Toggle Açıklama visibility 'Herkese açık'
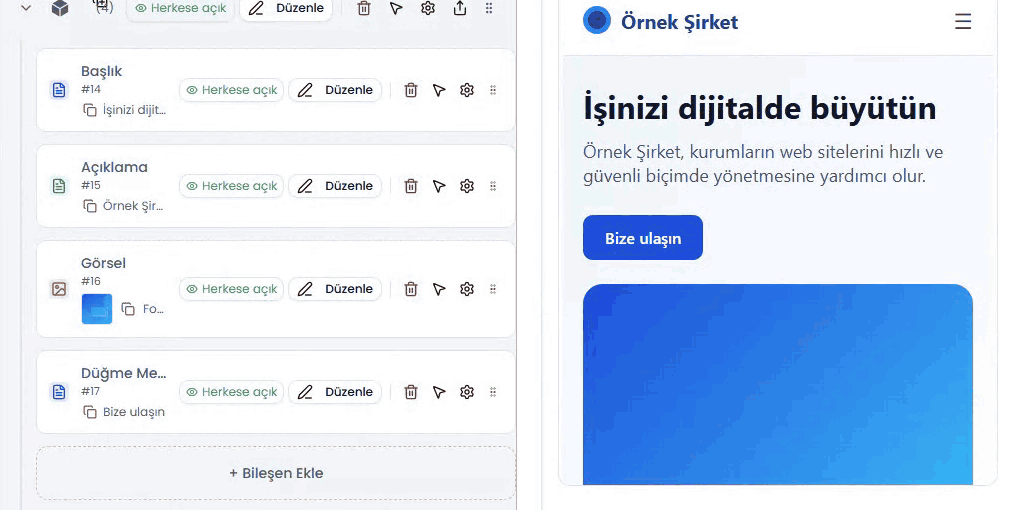This screenshot has height=510, width=1030. (x=231, y=186)
